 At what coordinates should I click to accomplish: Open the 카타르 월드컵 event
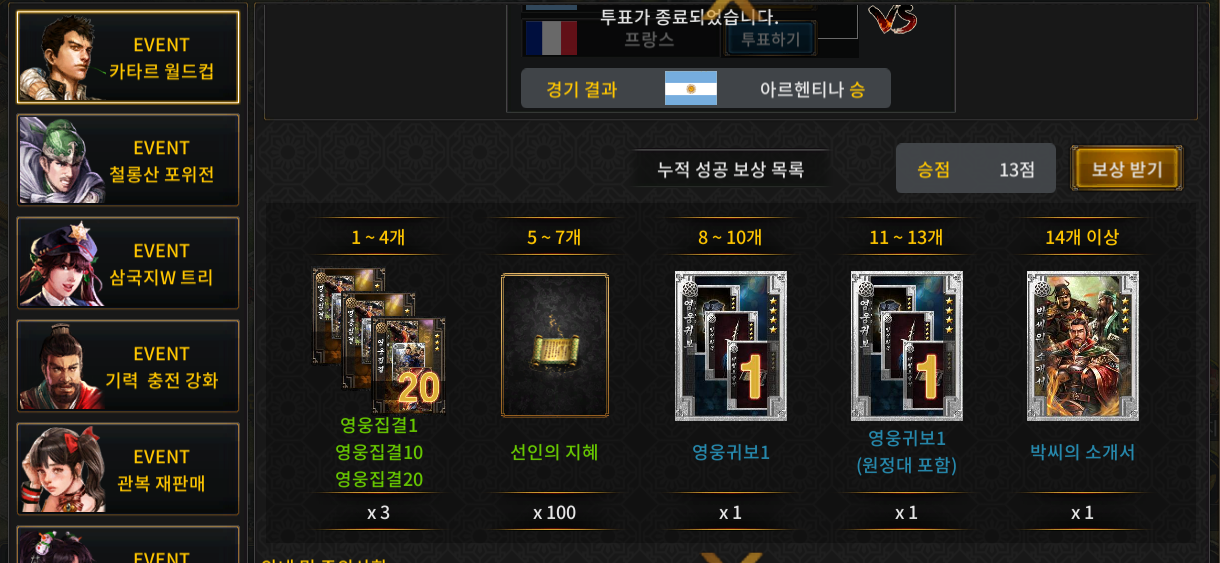tap(128, 58)
